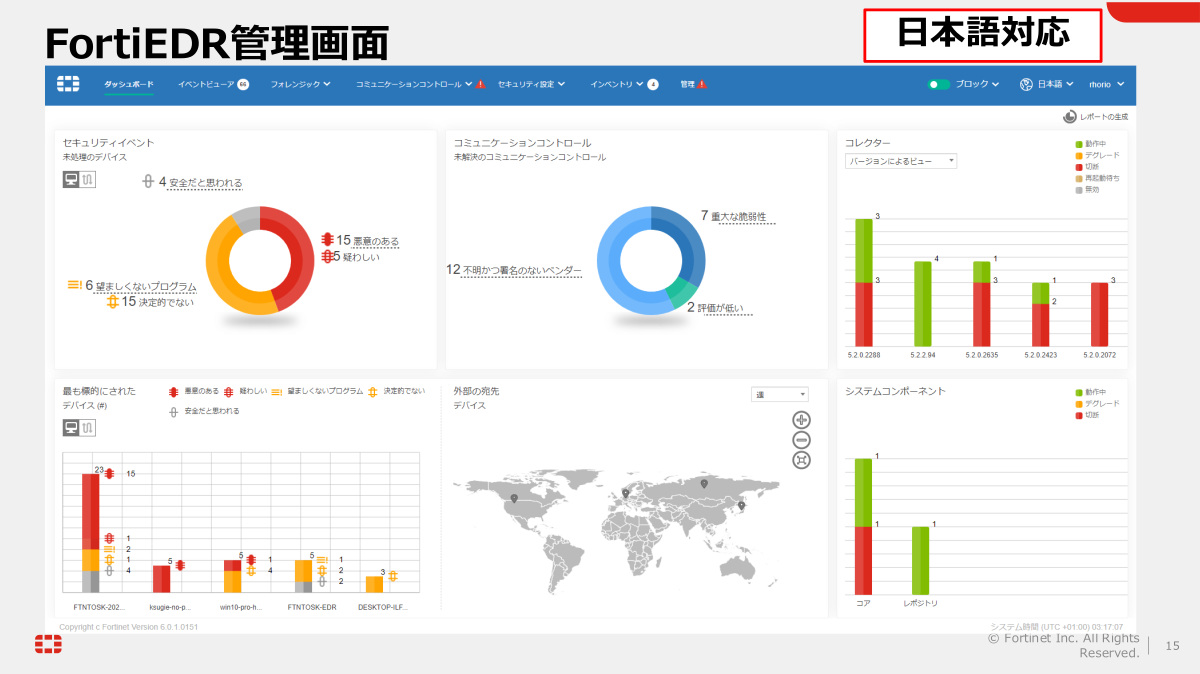Viewport: 1200px width, 674px height.
Task: Click the FTNTOSK-202... device bar label
Action: [x=99, y=606]
